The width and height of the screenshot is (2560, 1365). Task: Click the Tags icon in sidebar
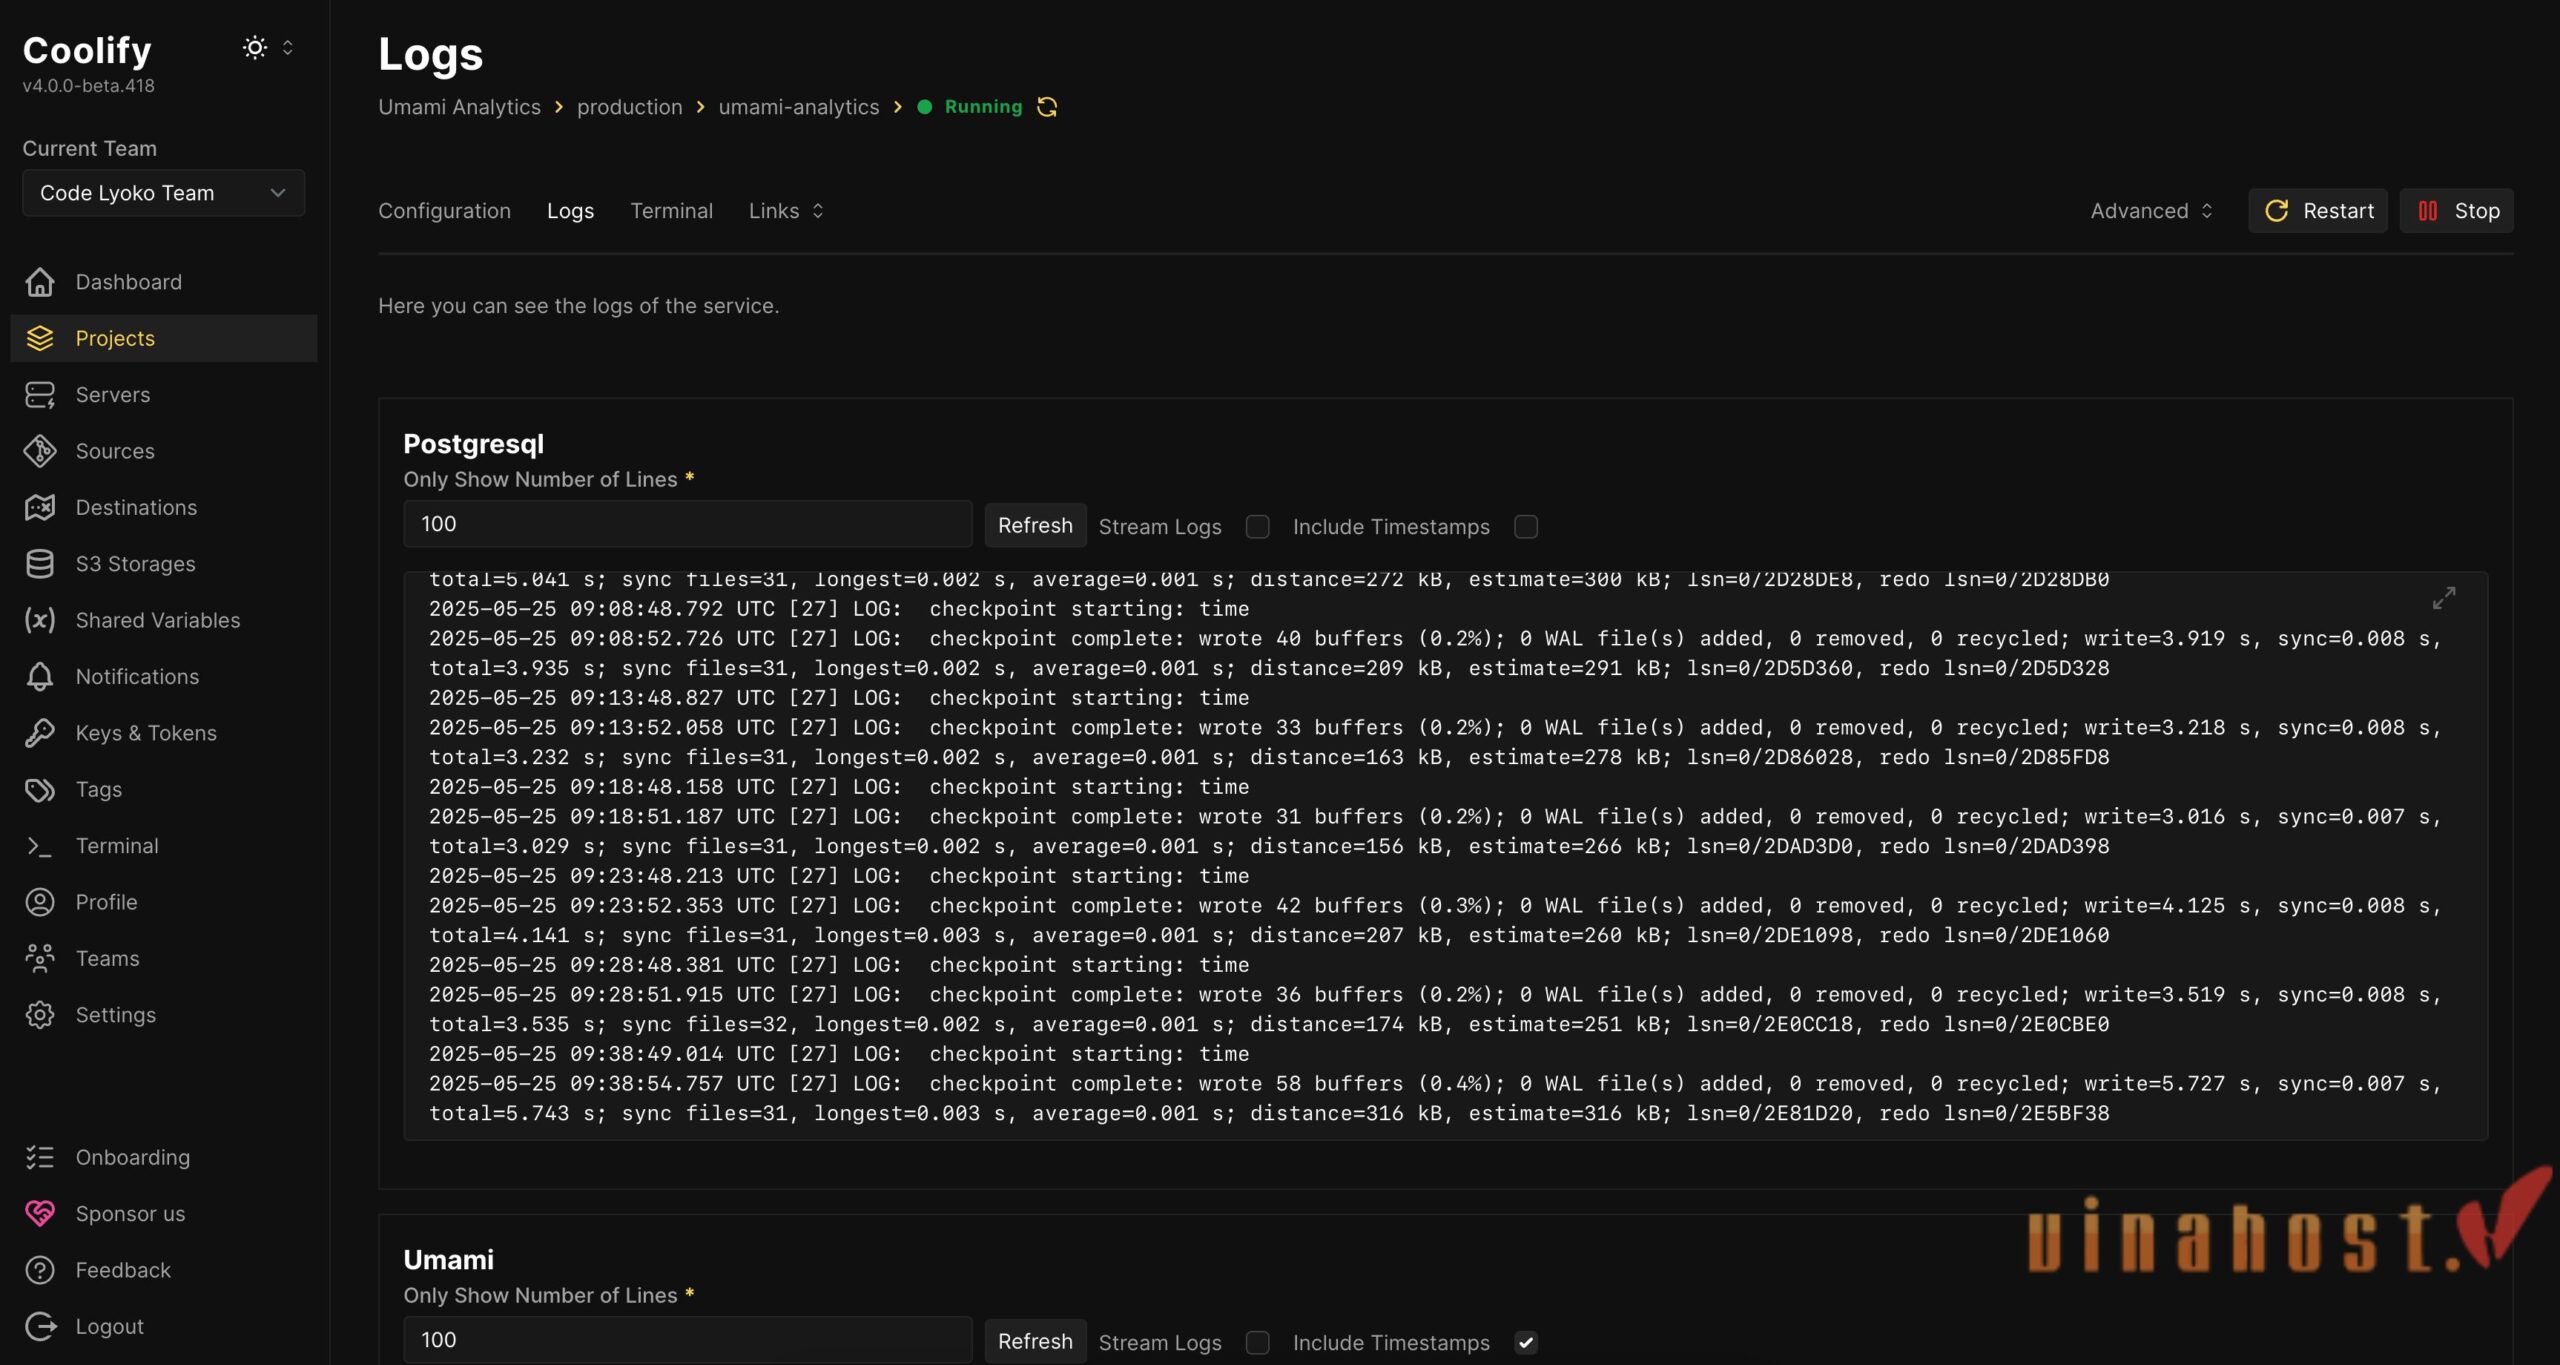tap(40, 789)
